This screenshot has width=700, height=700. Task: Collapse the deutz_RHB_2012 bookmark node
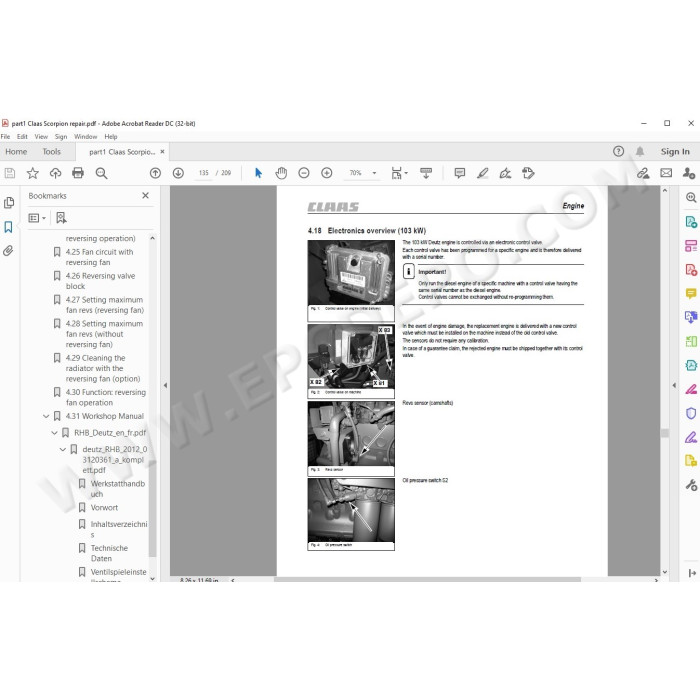click(x=63, y=449)
